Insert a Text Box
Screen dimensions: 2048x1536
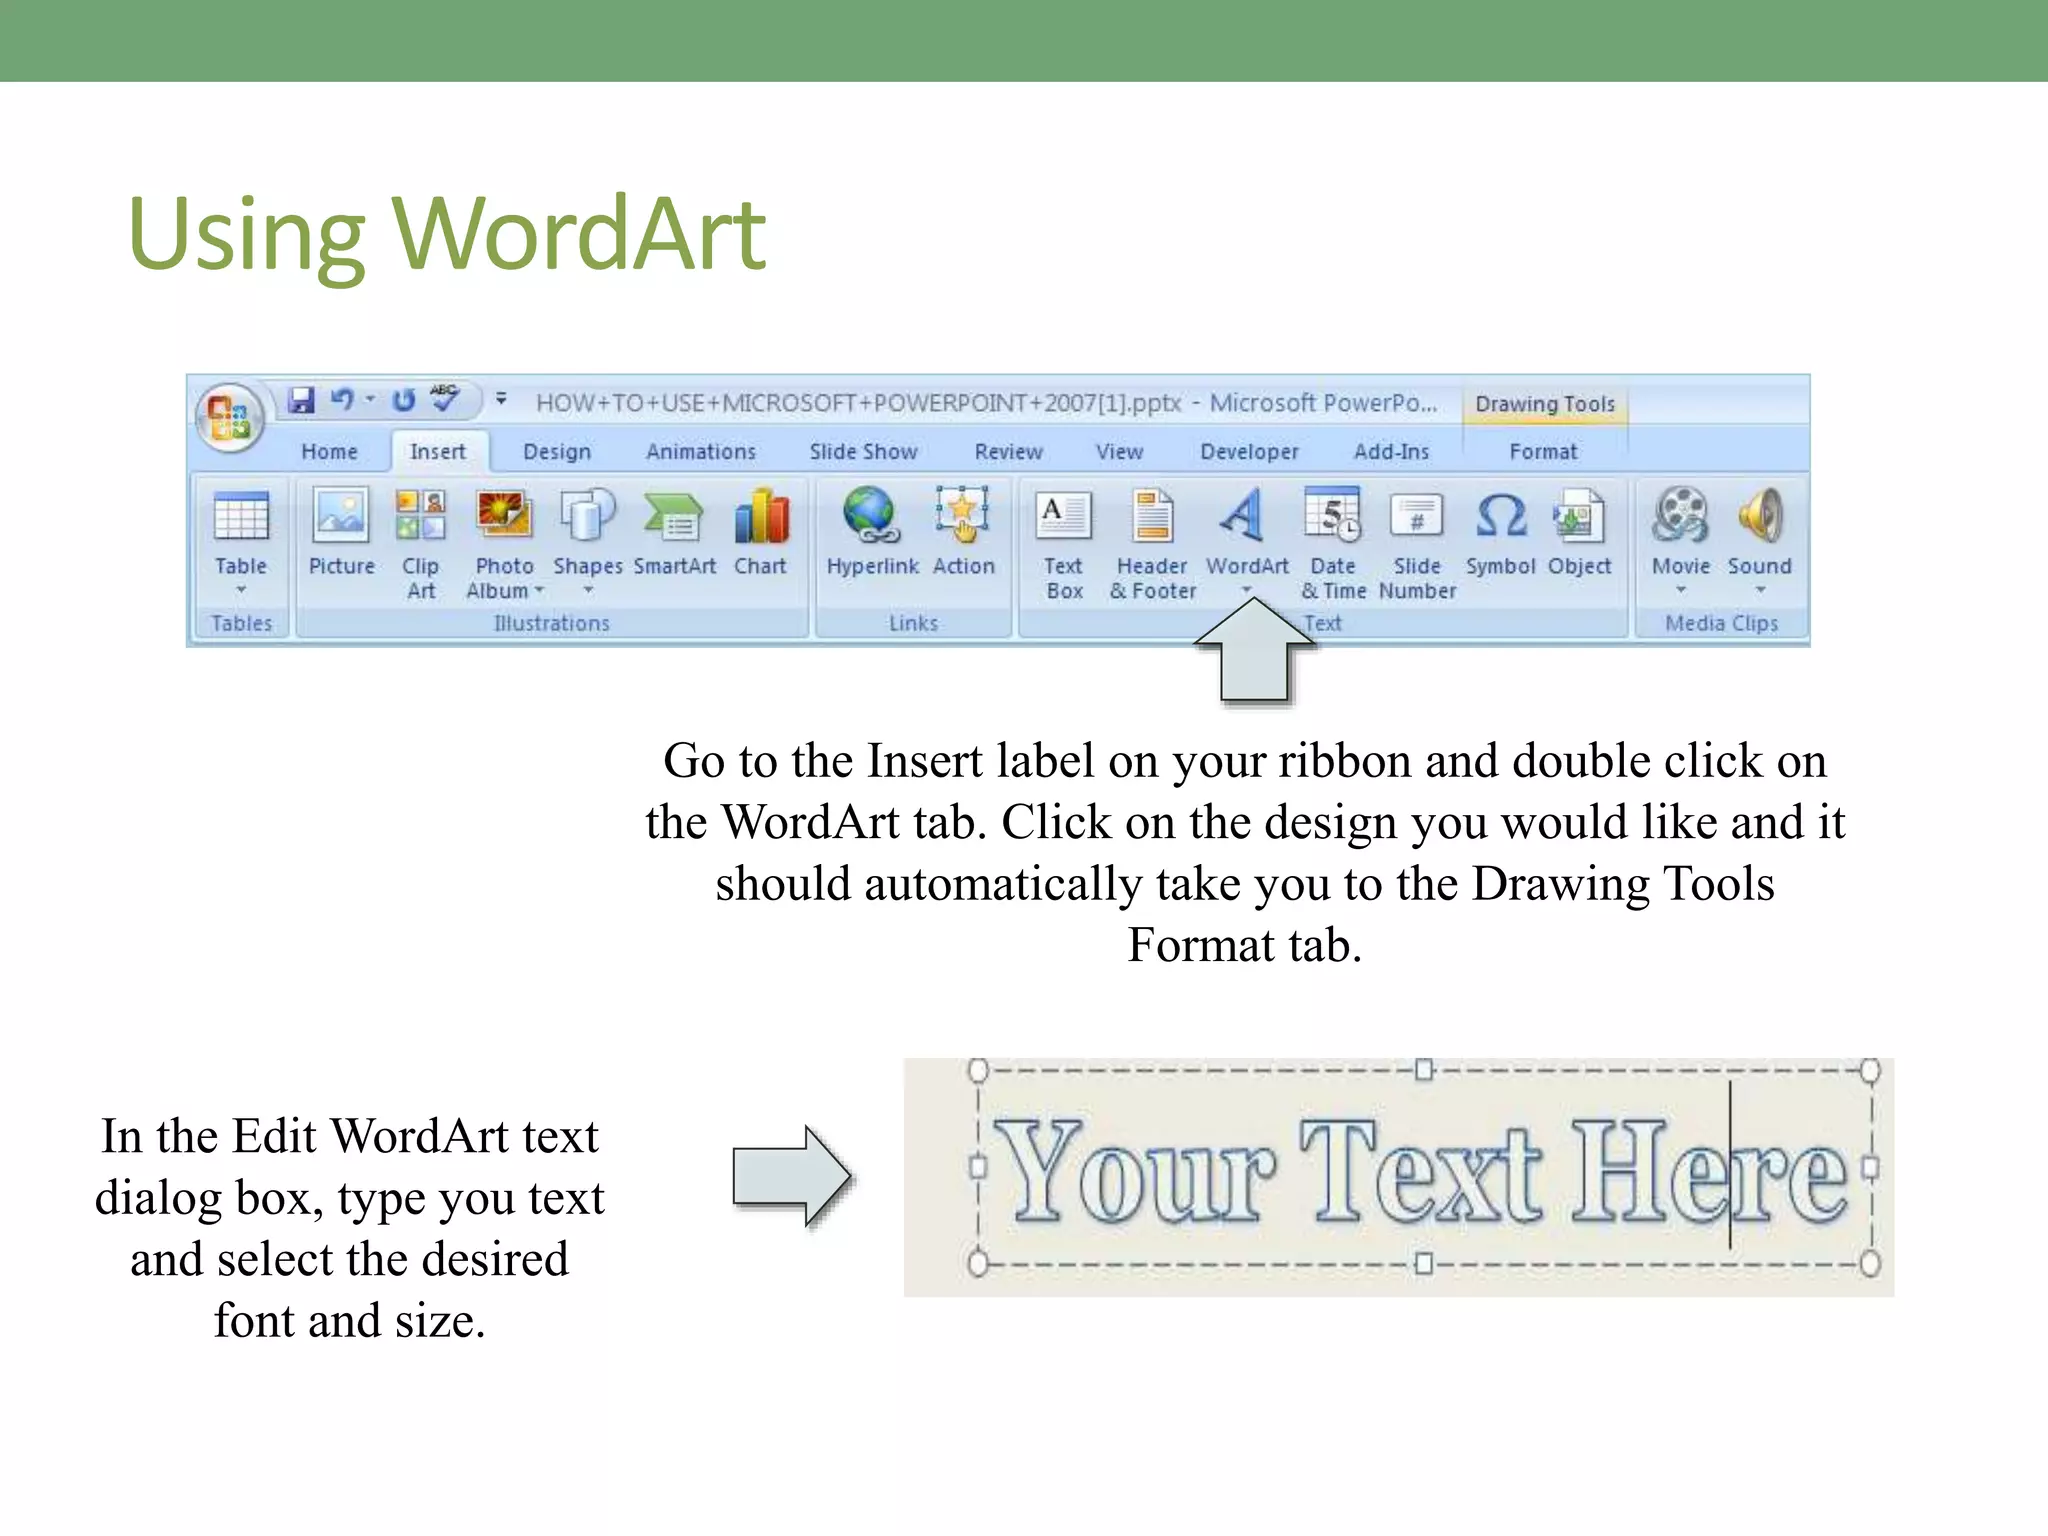(x=1064, y=546)
